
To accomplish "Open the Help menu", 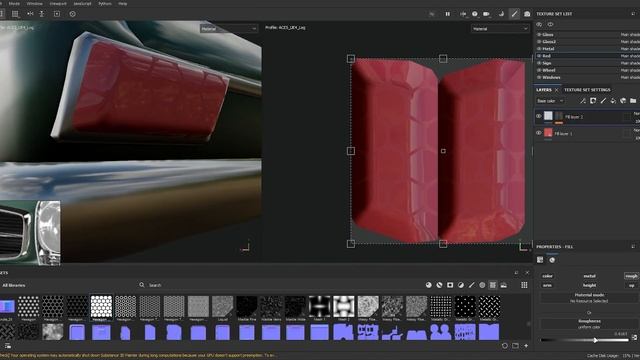I will [x=122, y=3].
